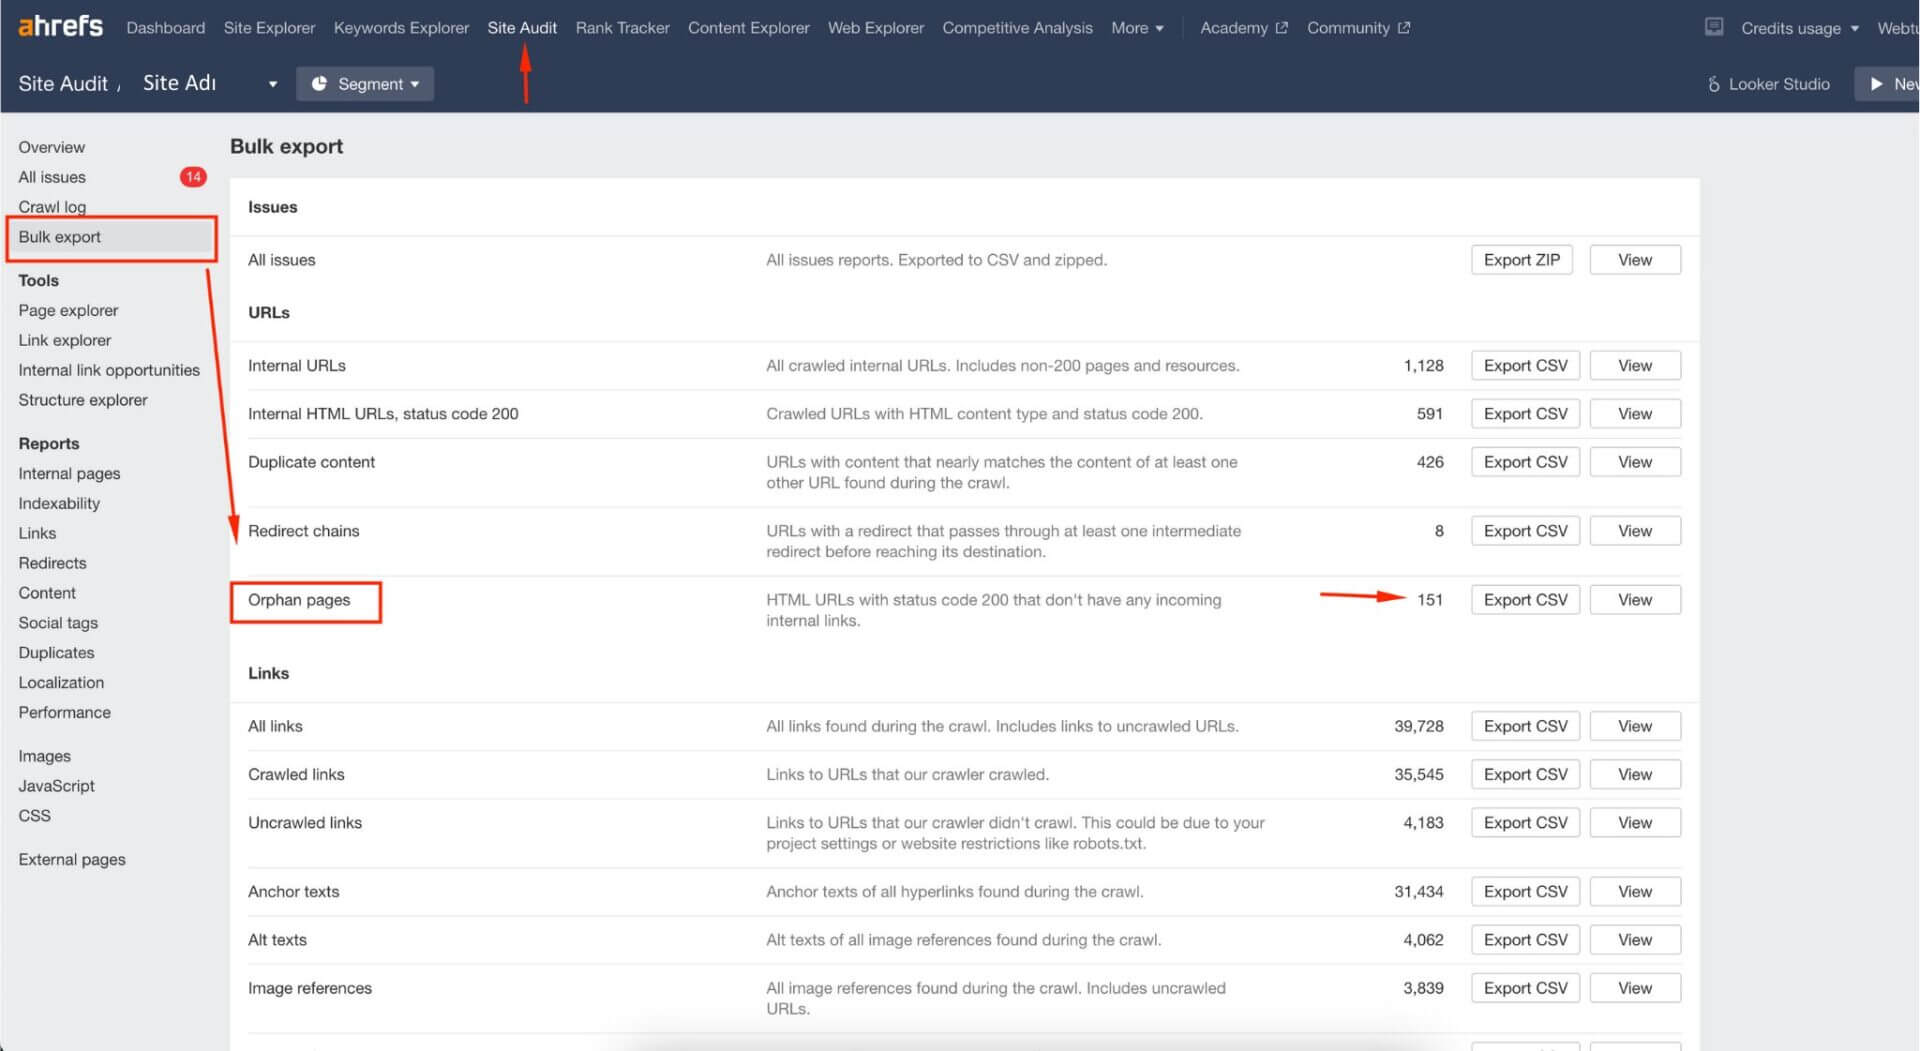
Task: Click the play icon in the top-right button
Action: pos(1874,84)
